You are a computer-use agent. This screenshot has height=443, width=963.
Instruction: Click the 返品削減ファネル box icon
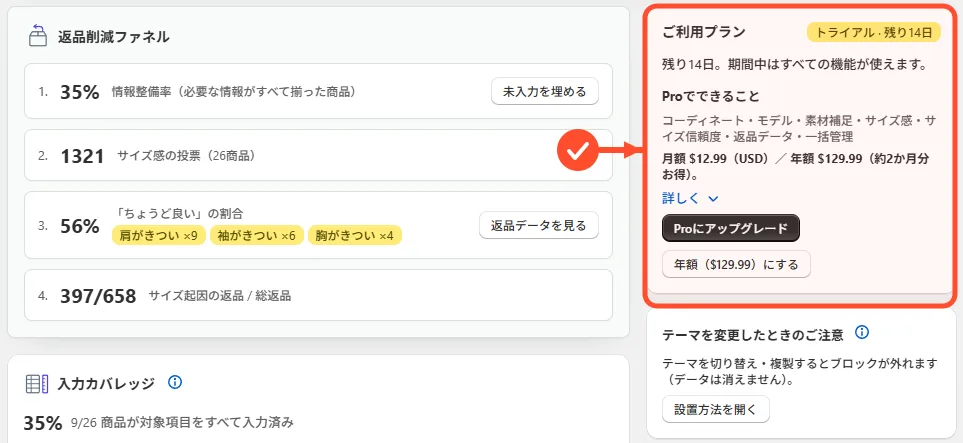(38, 35)
